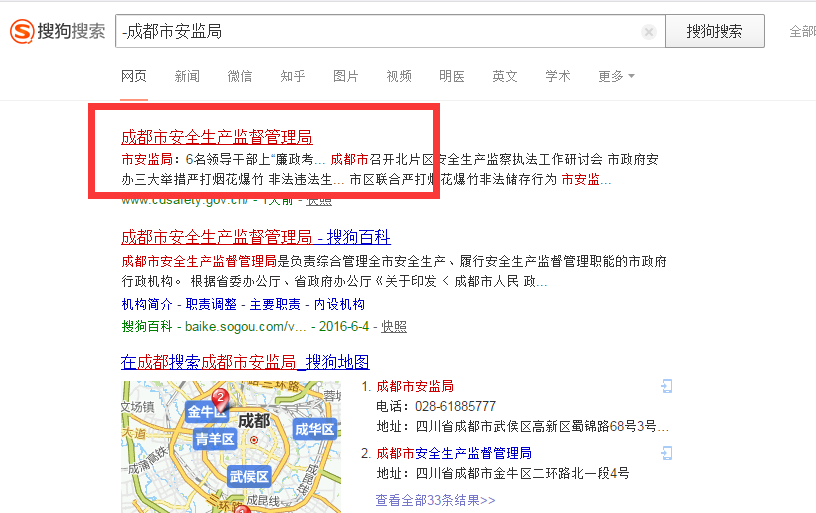Click map marker 2 near 金牛区
The width and height of the screenshot is (816, 513).
coord(221,398)
